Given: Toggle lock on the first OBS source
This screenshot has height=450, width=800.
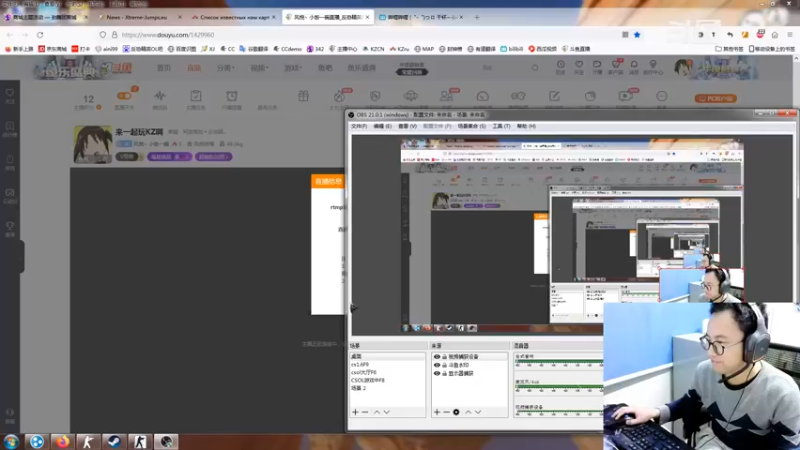Looking at the screenshot, I should (444, 357).
